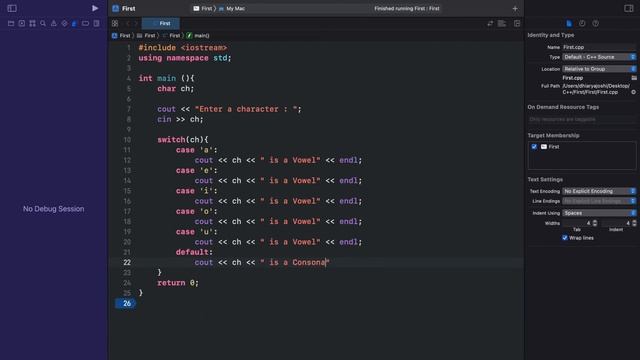Open related items grid menu
The height and width of the screenshot is (360, 640).
pos(115,24)
